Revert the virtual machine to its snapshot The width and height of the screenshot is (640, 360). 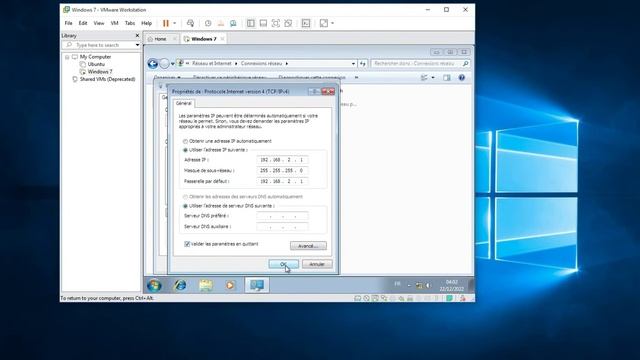tap(220, 23)
